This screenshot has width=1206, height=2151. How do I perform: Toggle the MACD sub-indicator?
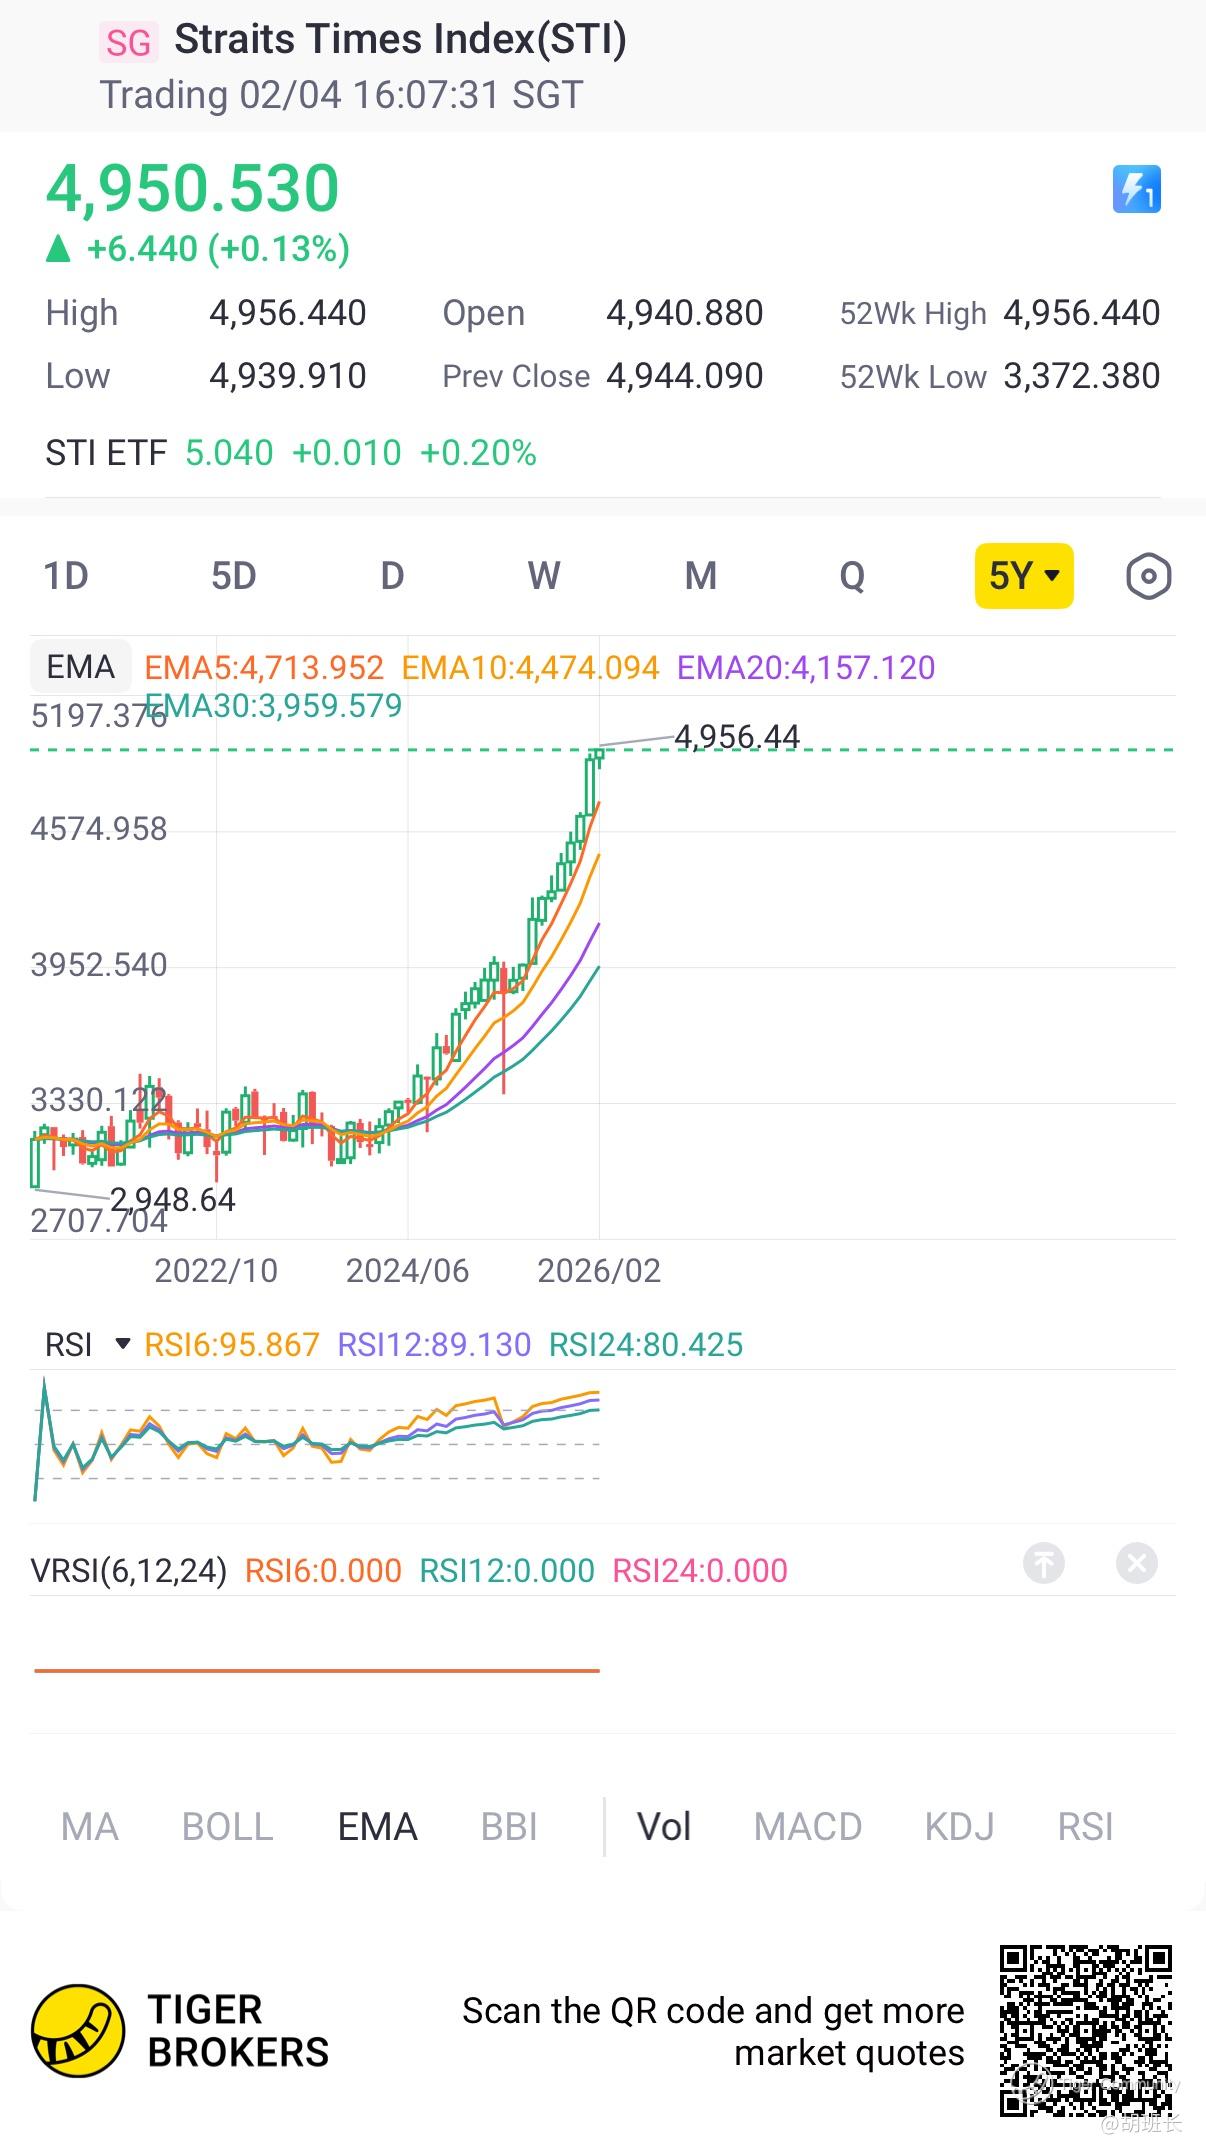tap(807, 1827)
